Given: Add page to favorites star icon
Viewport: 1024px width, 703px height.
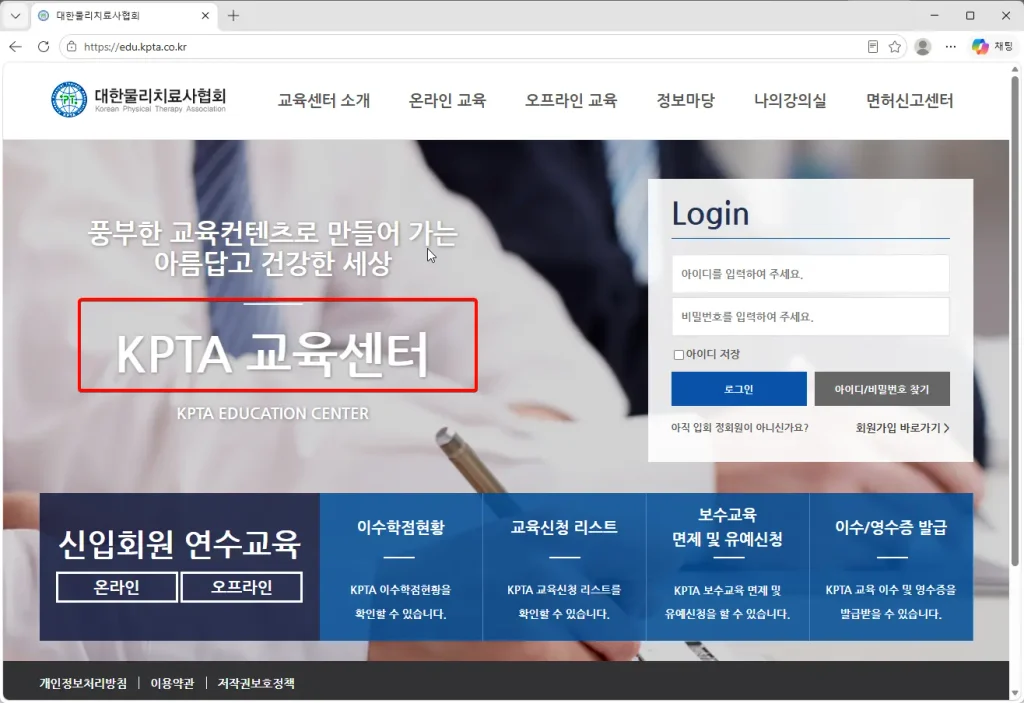Looking at the screenshot, I should [895, 47].
